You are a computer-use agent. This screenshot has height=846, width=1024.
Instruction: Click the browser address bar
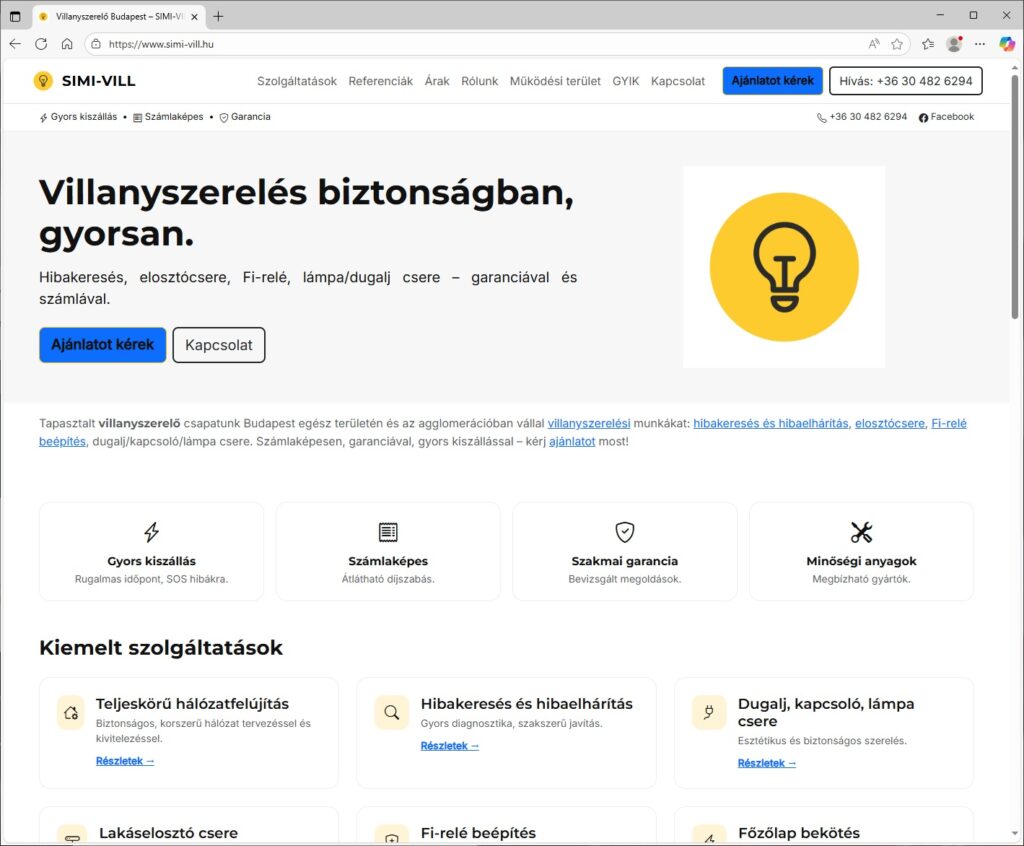[x=480, y=44]
